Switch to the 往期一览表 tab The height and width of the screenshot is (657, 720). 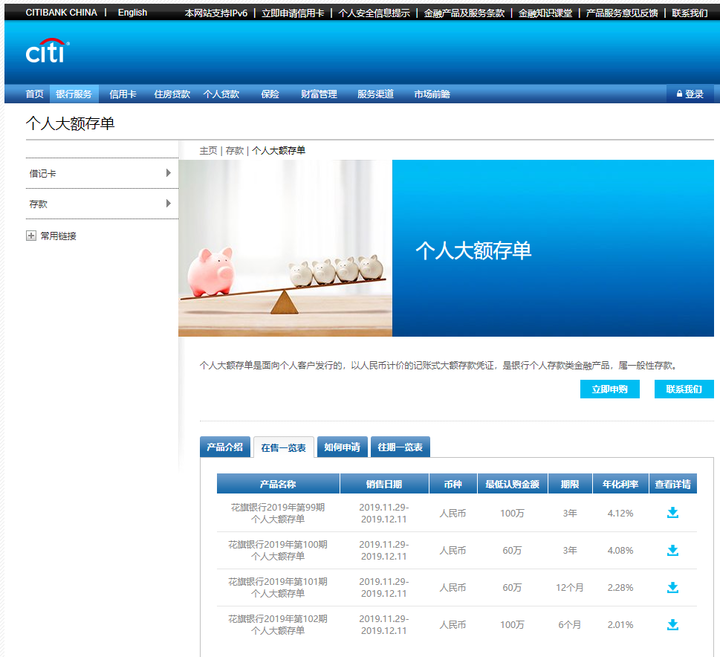pyautogui.click(x=400, y=447)
